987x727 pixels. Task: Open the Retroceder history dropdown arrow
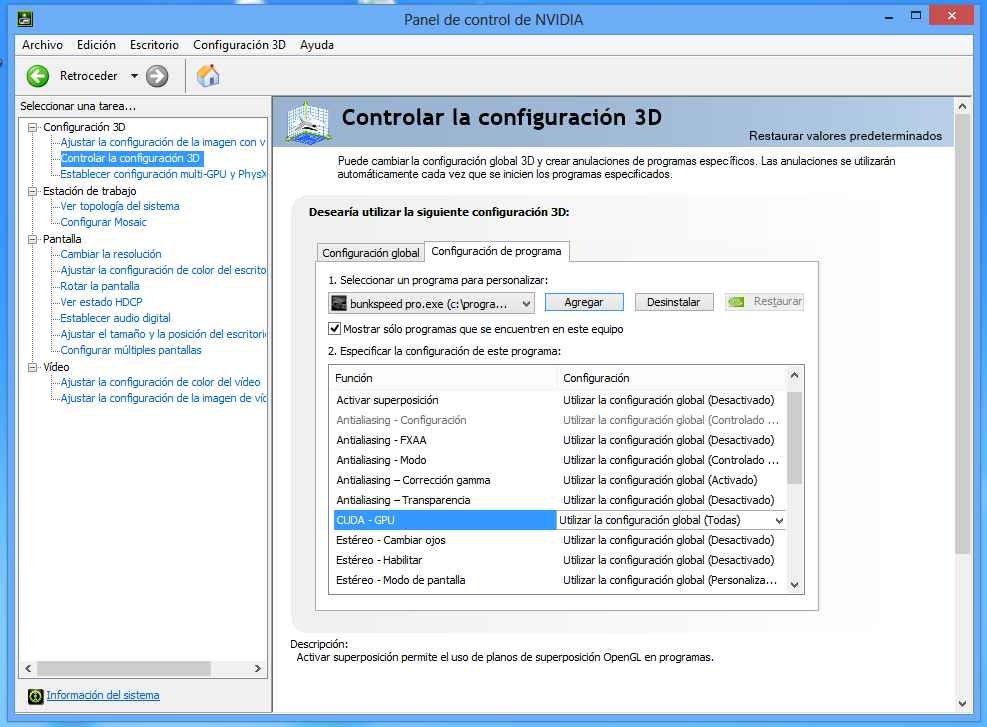[x=134, y=76]
